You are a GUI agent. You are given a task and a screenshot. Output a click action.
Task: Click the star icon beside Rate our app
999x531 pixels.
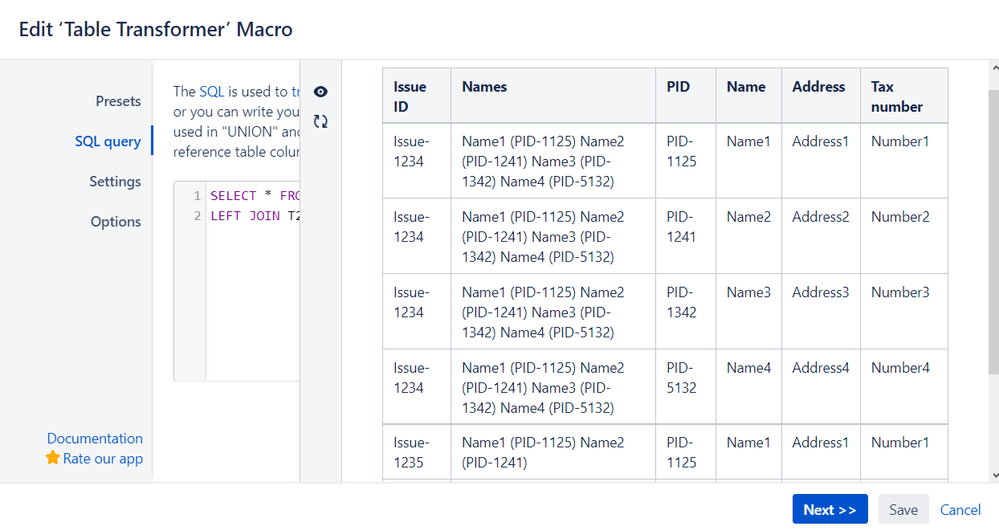(53, 458)
